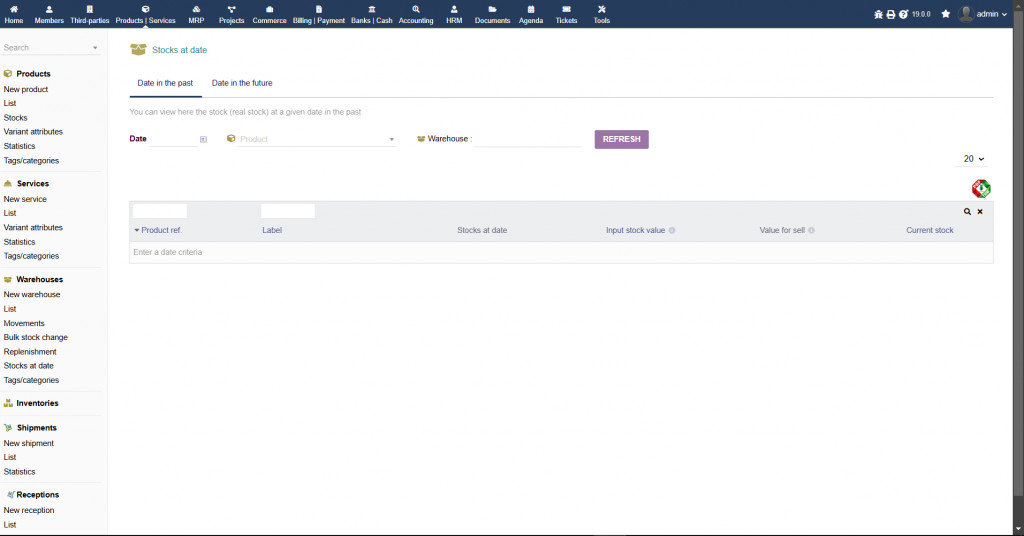Image resolution: width=1024 pixels, height=536 pixels.
Task: Click the Date input field
Action: [173, 139]
